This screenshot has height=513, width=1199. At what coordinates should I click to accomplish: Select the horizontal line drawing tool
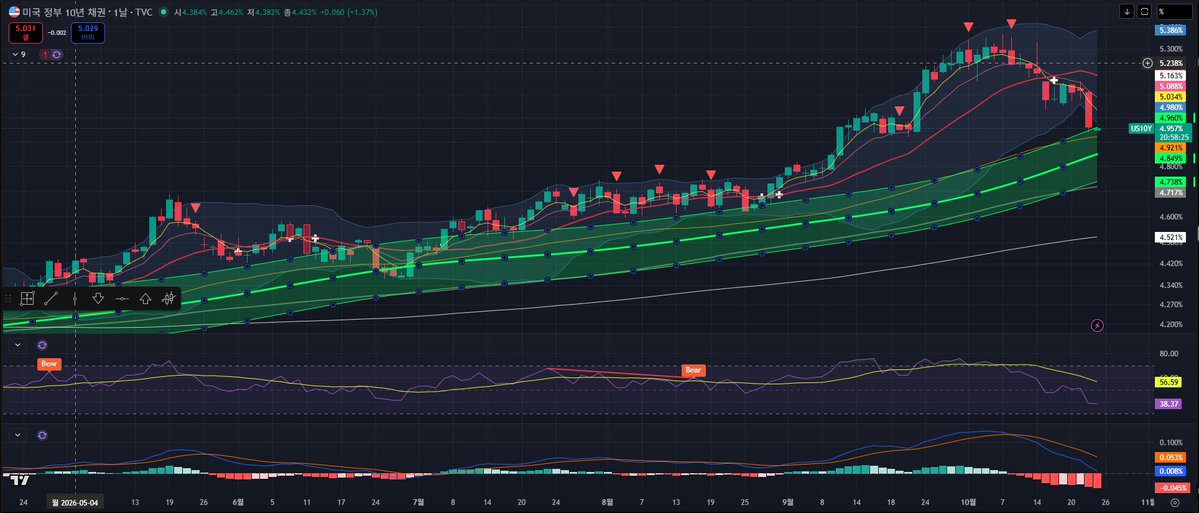122,299
